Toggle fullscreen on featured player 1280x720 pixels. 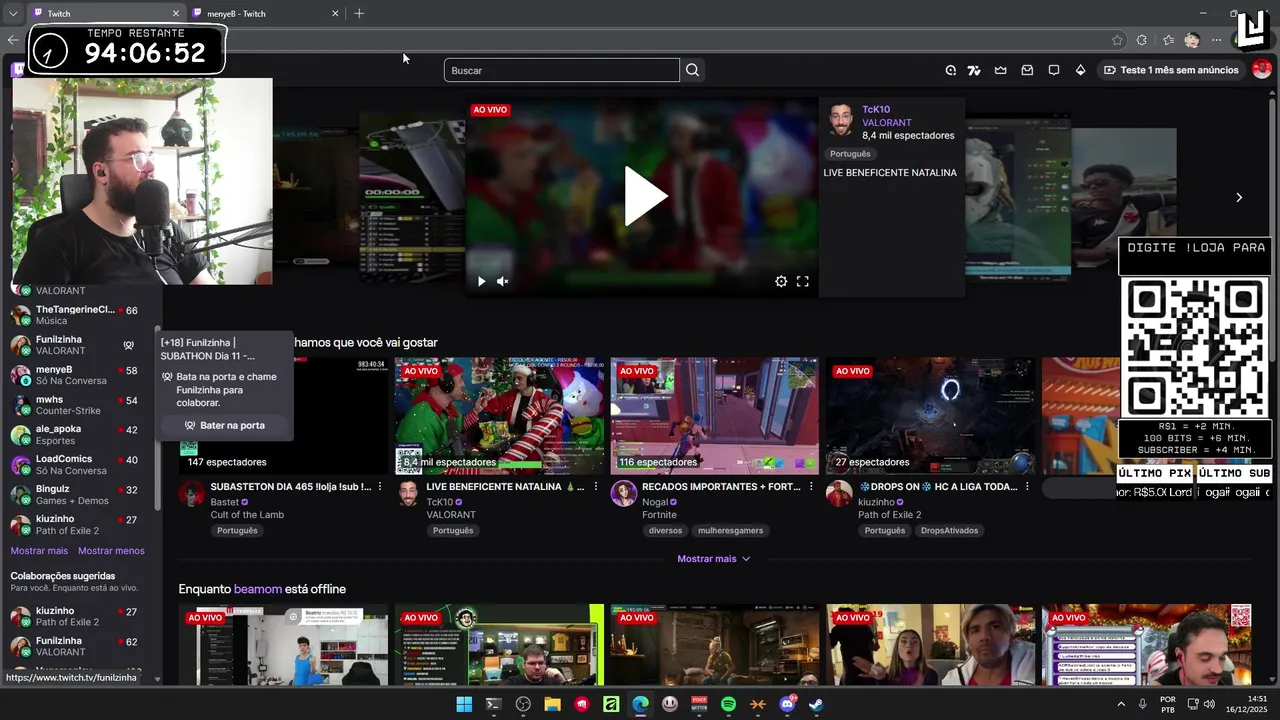click(x=802, y=282)
